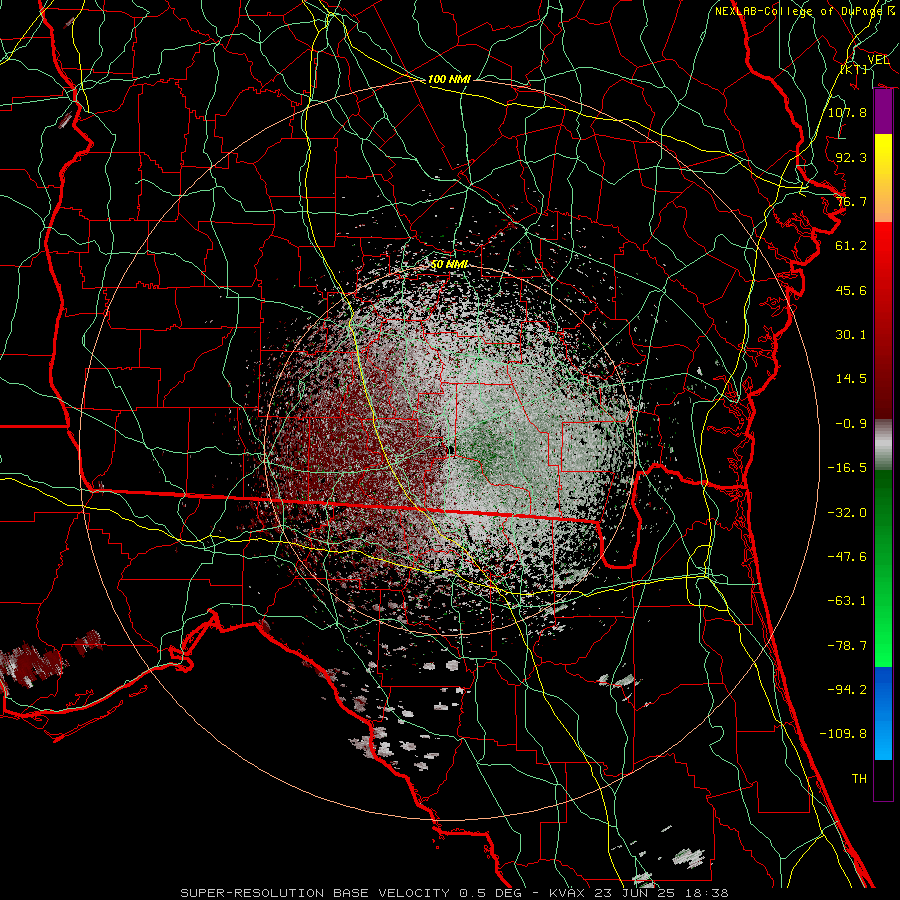900x900 pixels.
Task: Click the -78.7 velocity scale label
Action: pos(847,646)
